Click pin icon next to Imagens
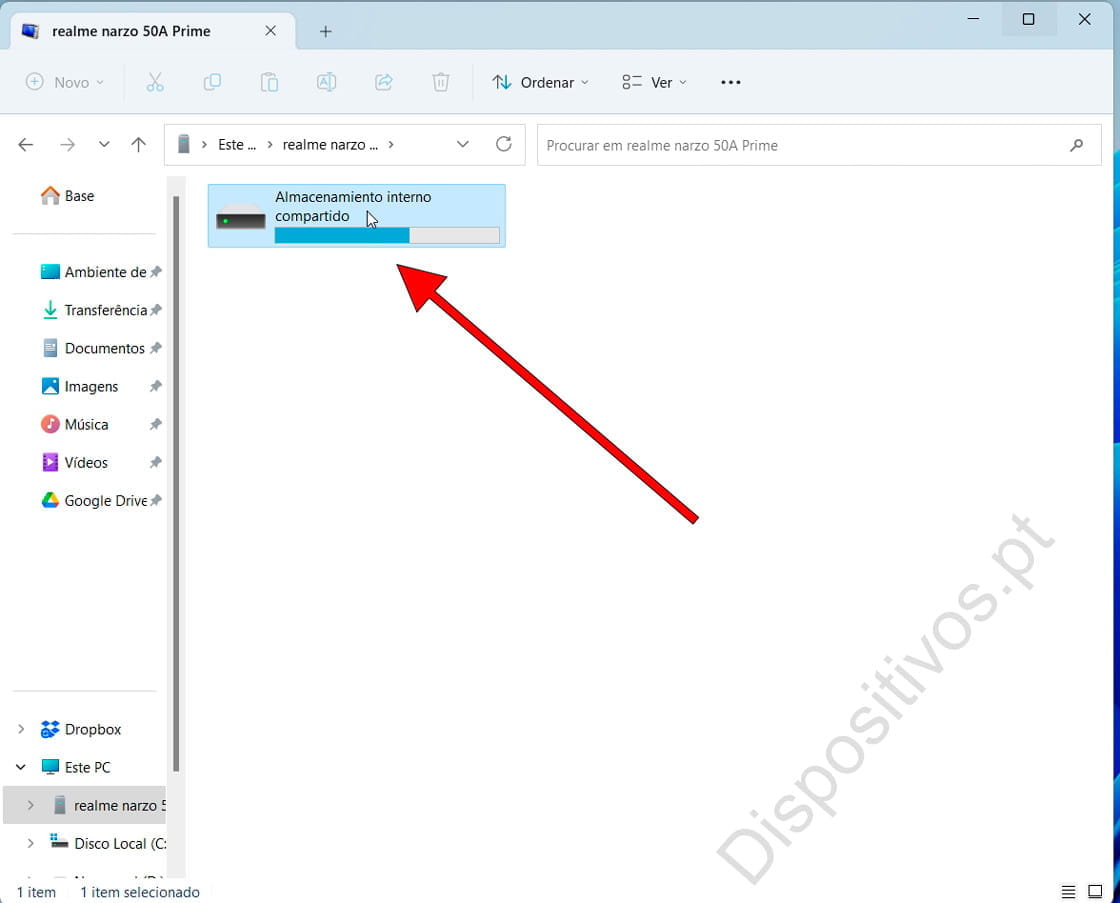 (x=155, y=386)
